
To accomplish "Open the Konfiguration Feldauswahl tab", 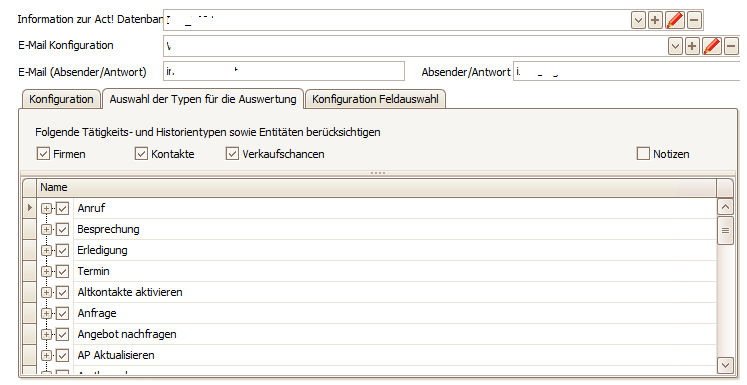I will click(x=375, y=99).
